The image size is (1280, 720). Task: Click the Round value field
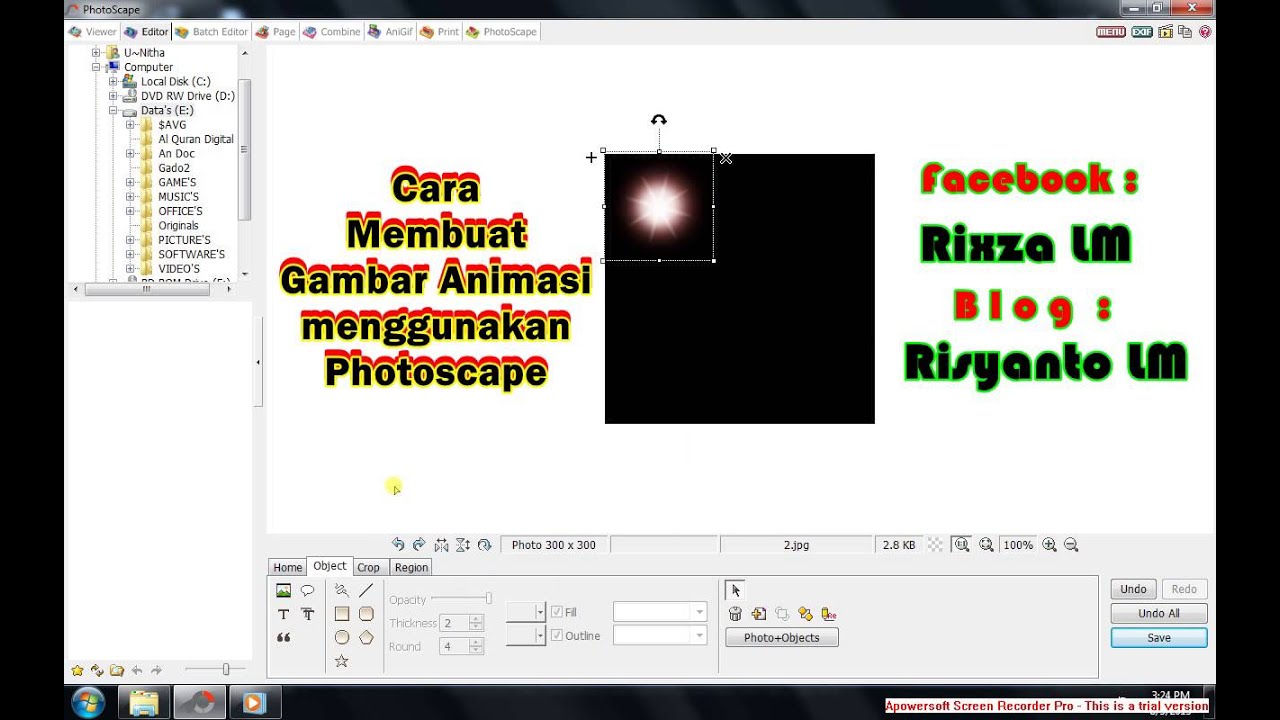tap(455, 647)
